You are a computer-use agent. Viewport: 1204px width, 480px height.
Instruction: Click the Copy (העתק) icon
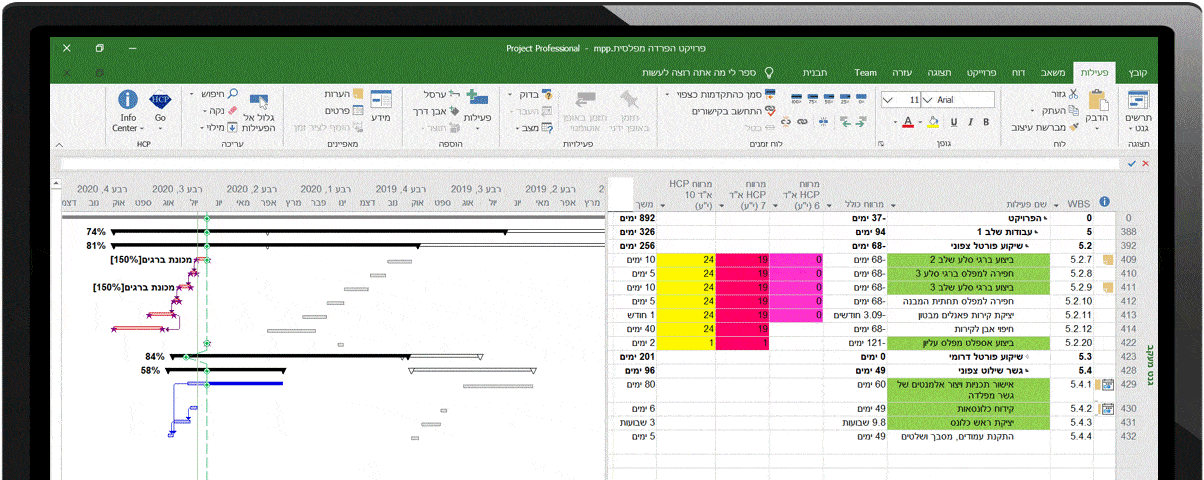(1073, 110)
